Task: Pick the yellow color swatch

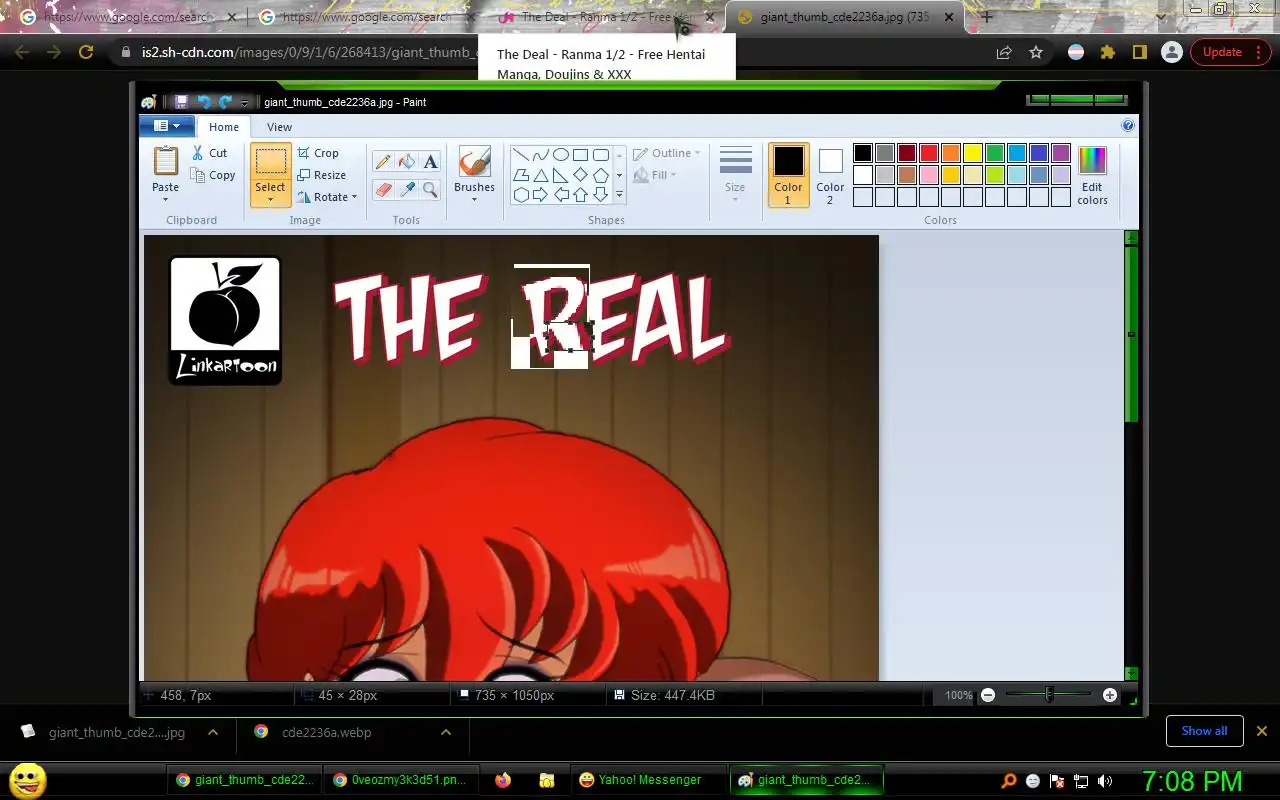Action: [972, 153]
